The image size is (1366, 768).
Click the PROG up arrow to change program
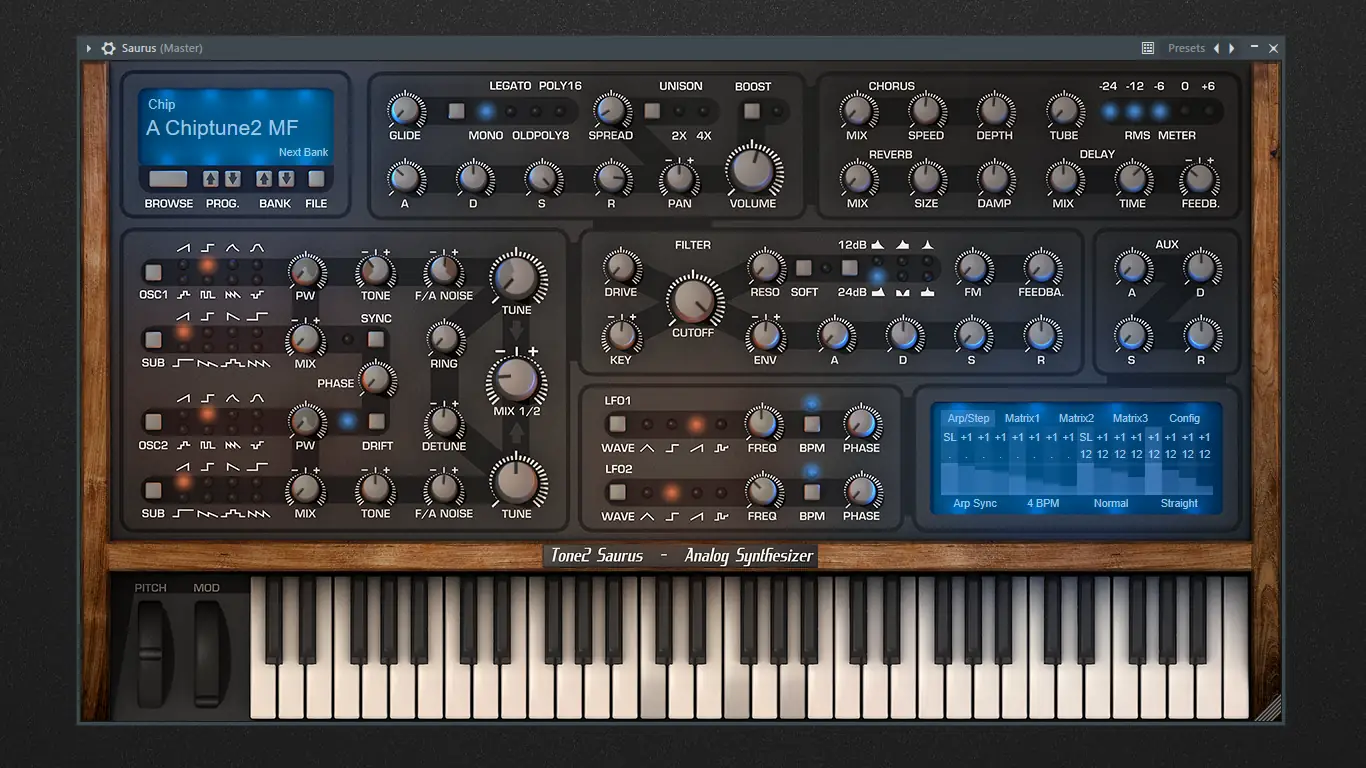(208, 177)
